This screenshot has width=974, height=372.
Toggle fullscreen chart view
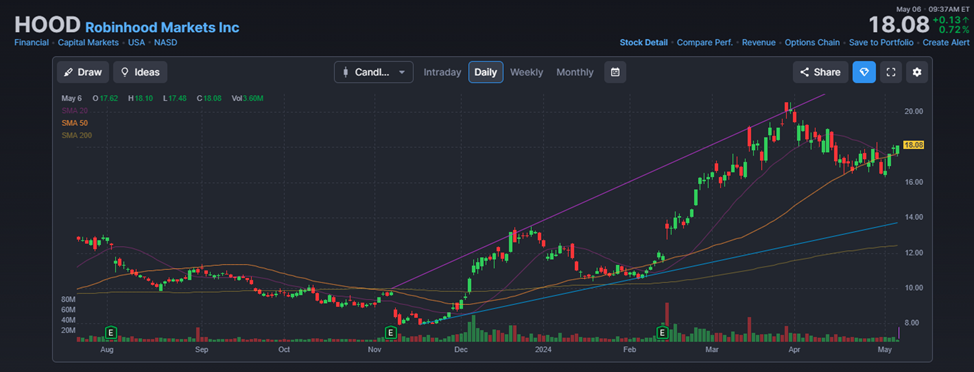pyautogui.click(x=891, y=72)
